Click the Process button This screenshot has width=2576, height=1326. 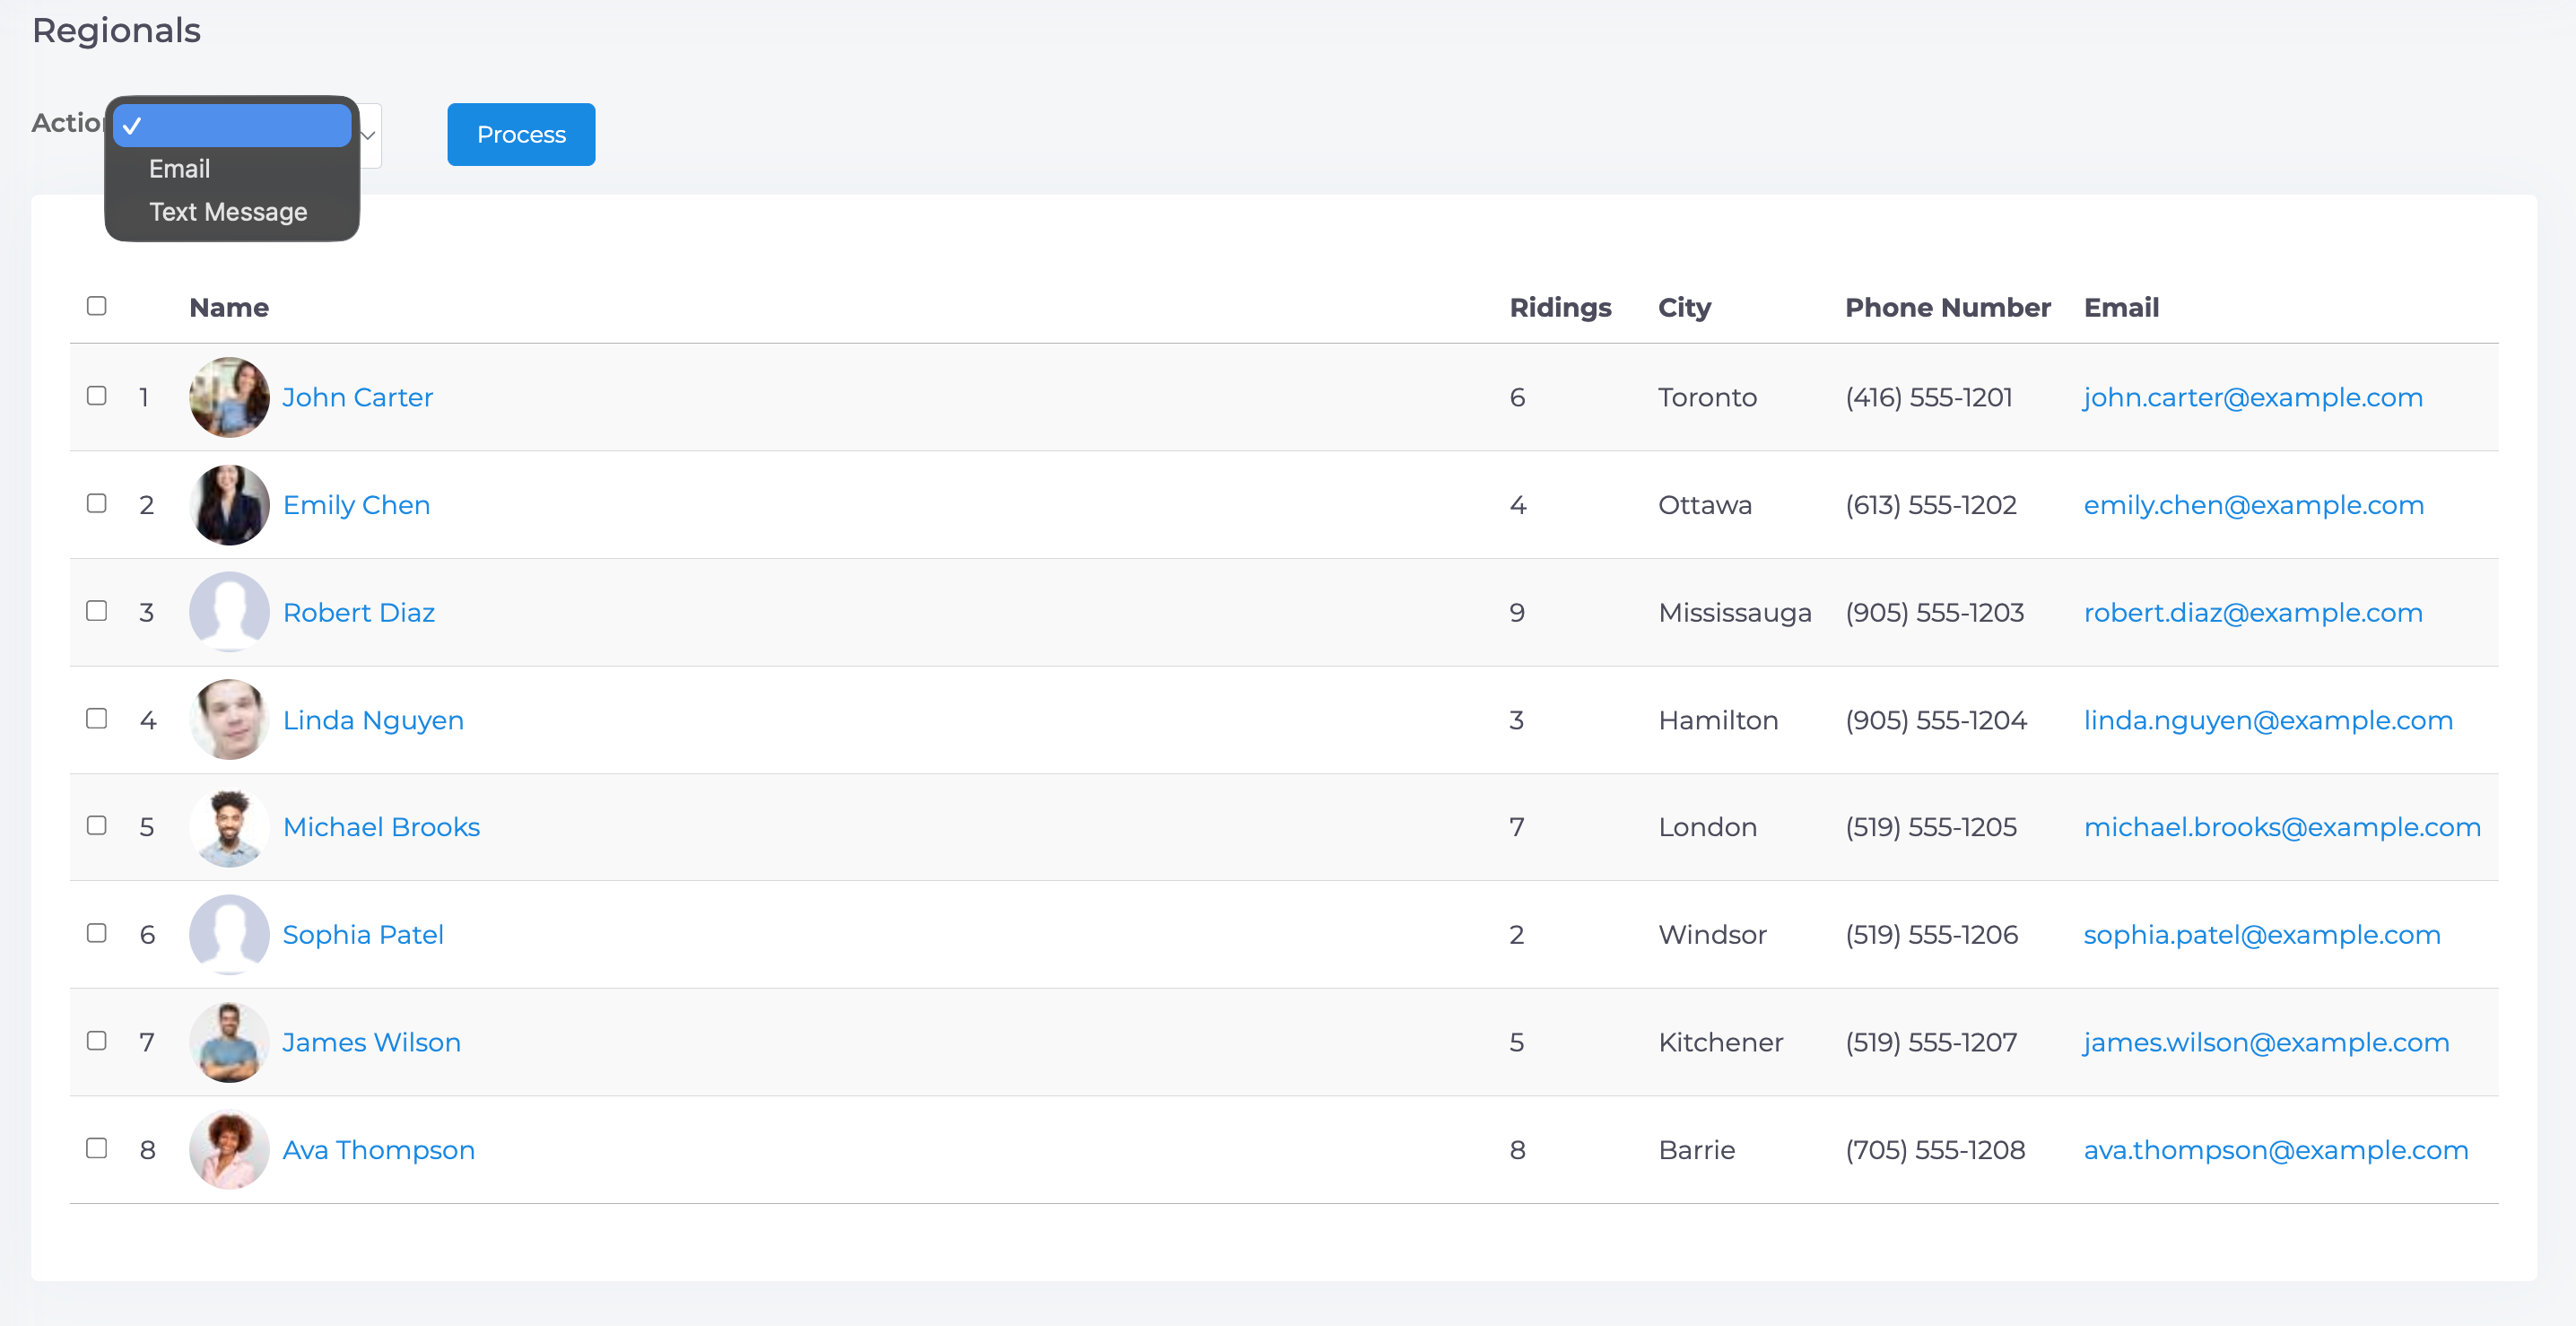click(521, 134)
